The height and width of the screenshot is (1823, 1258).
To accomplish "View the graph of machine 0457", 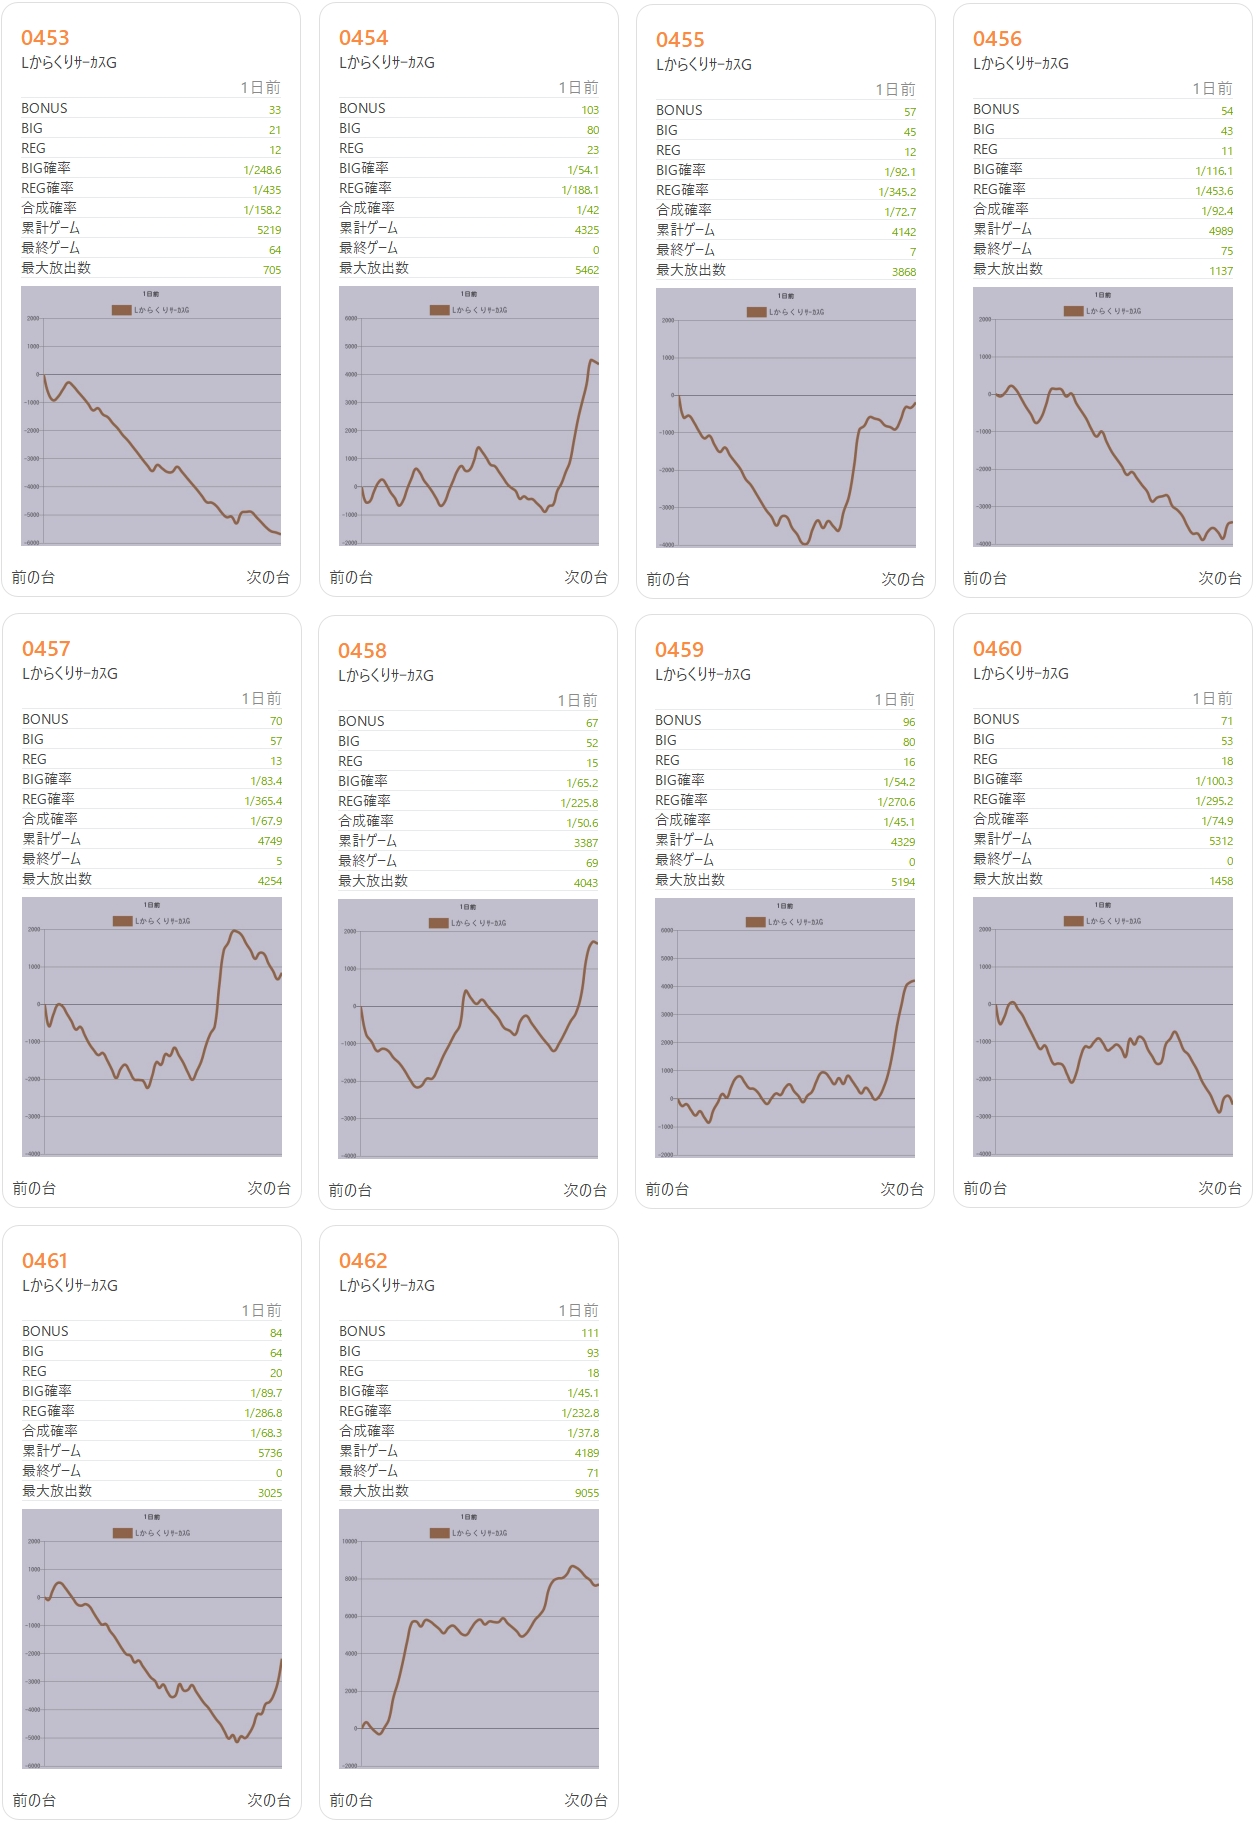I will pos(152,1027).
